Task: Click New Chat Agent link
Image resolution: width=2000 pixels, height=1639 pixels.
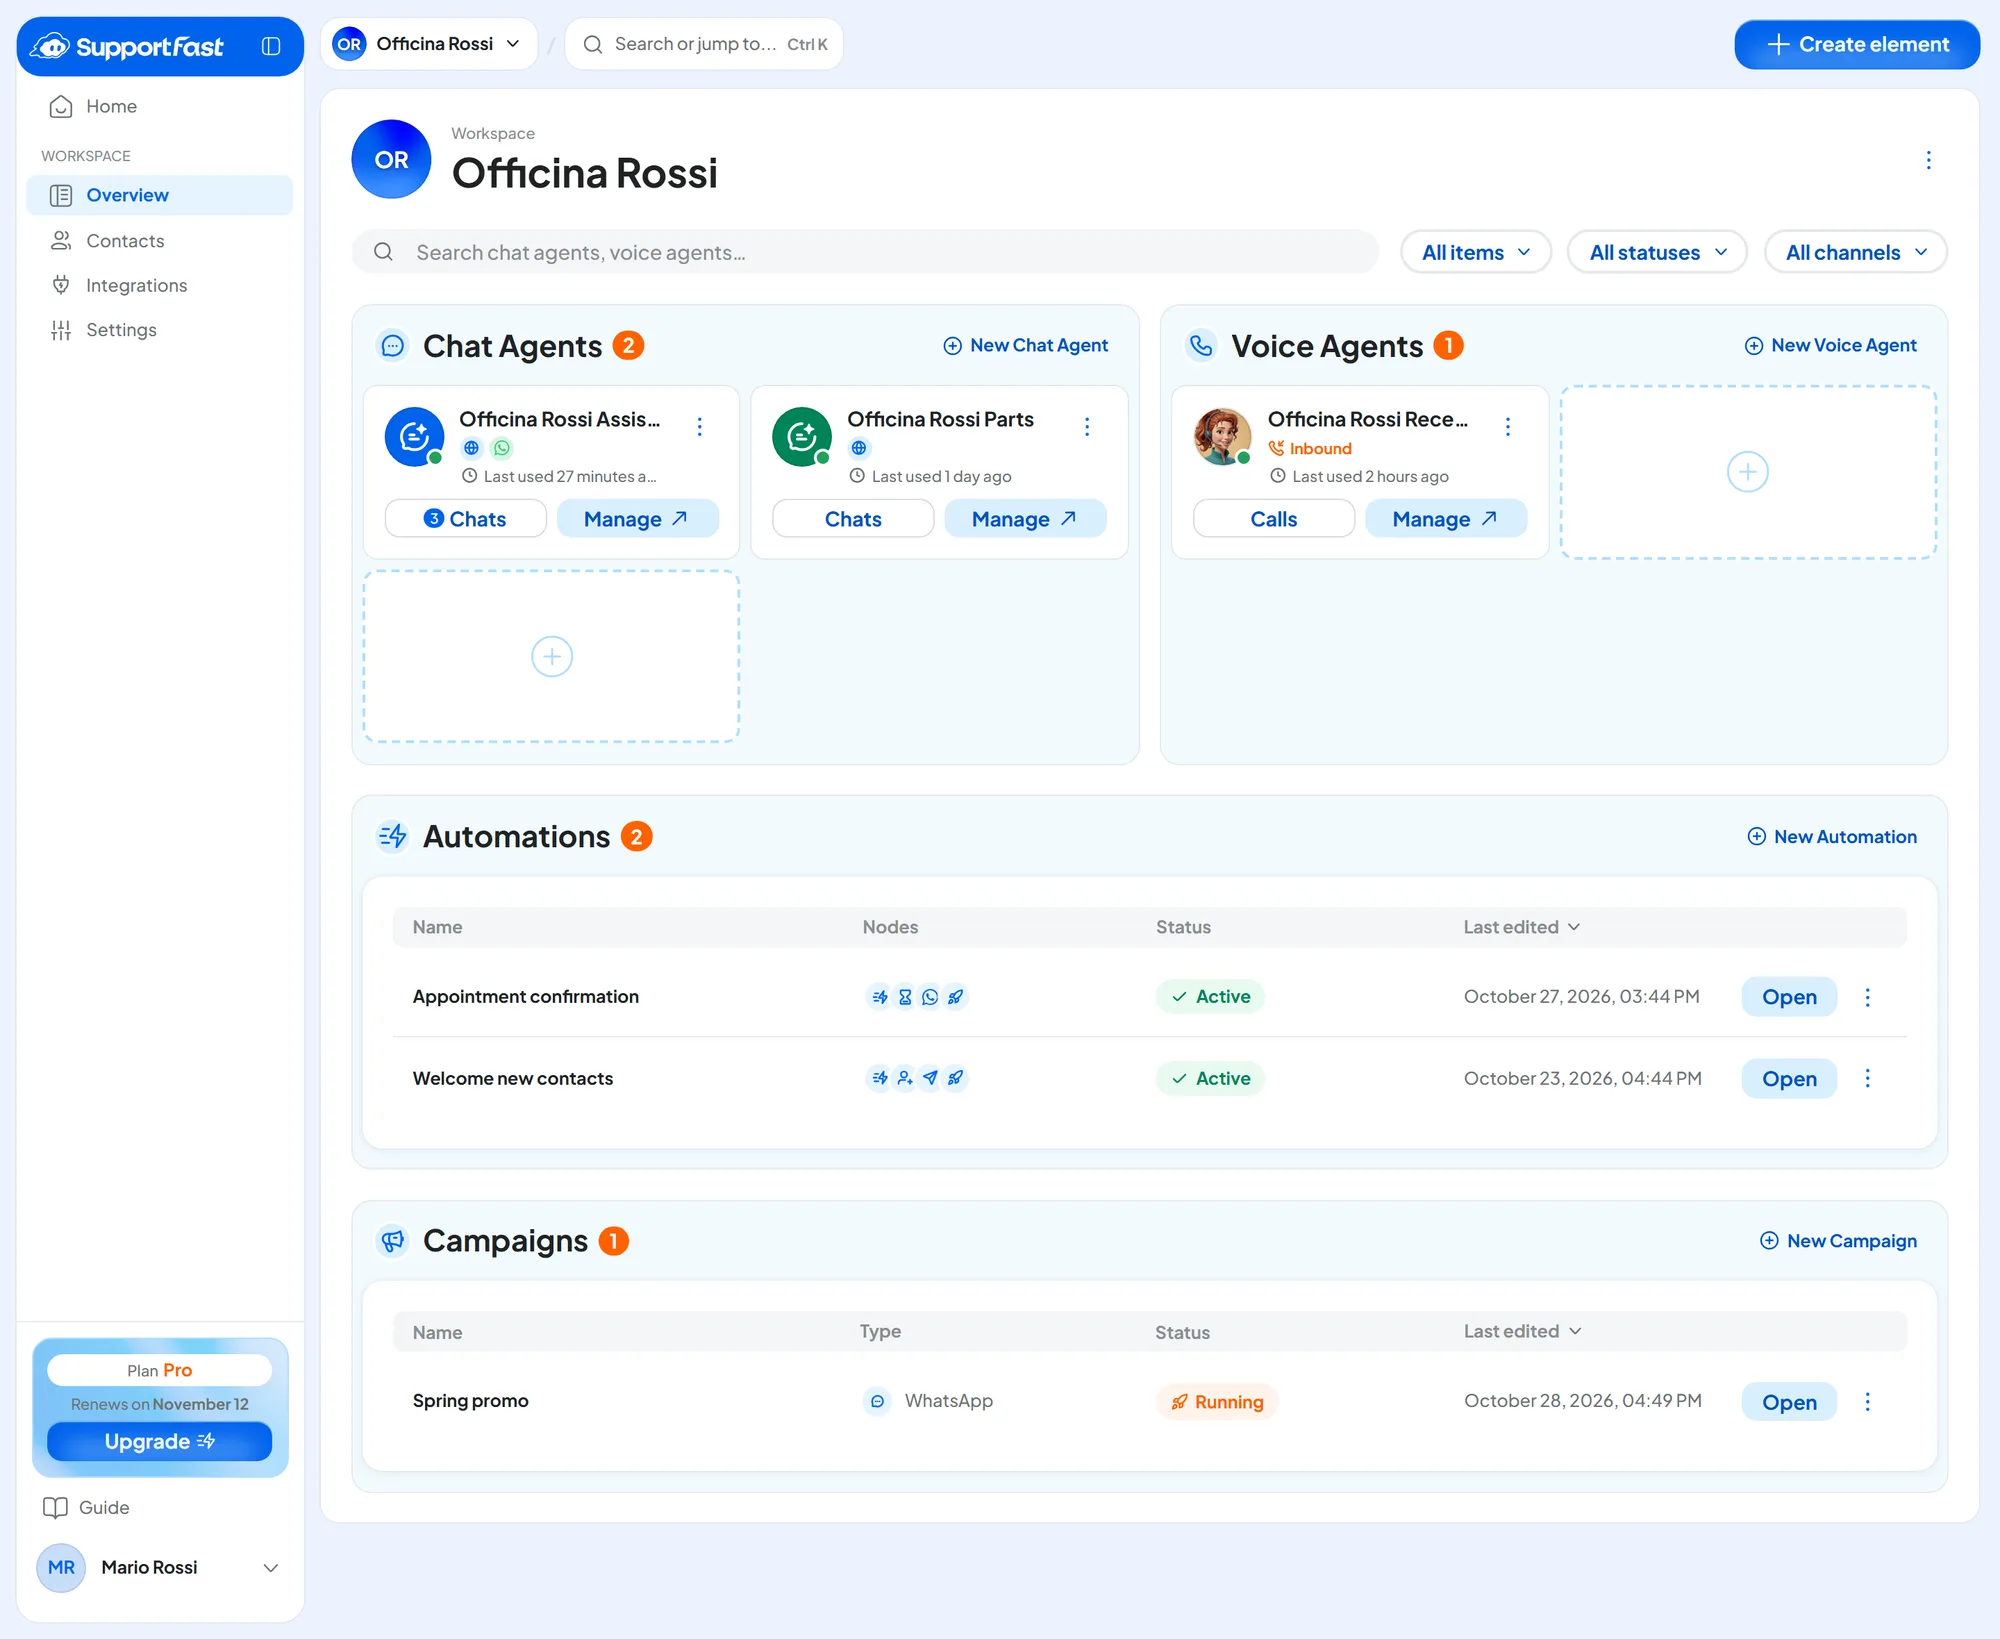Action: [1026, 345]
